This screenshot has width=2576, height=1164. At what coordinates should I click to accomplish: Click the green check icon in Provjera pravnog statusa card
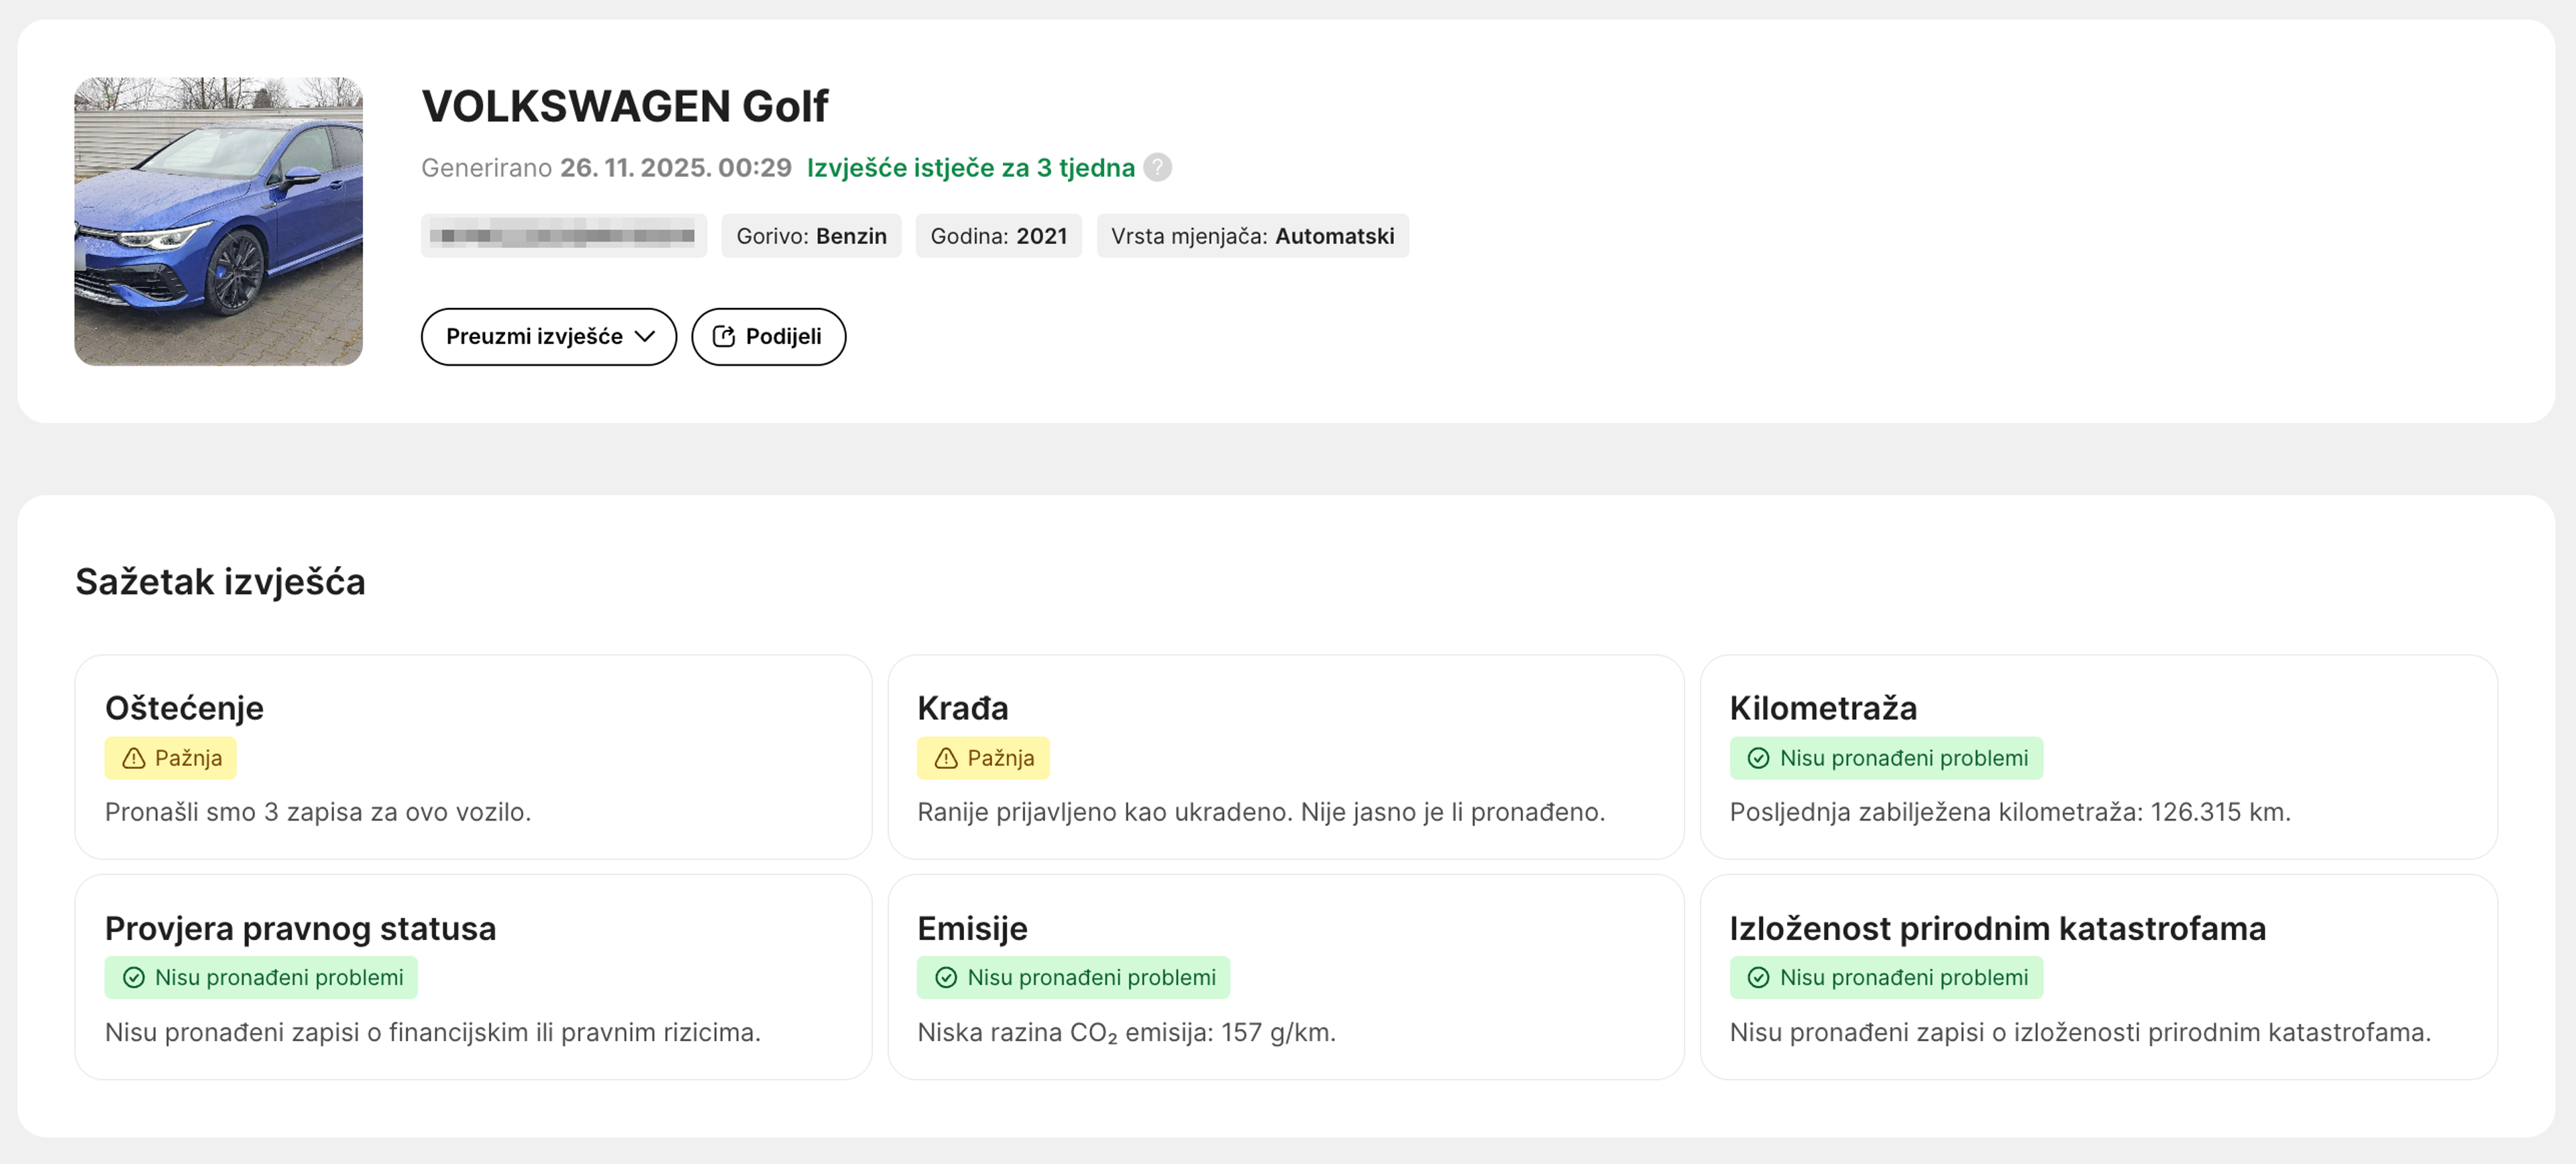(133, 977)
